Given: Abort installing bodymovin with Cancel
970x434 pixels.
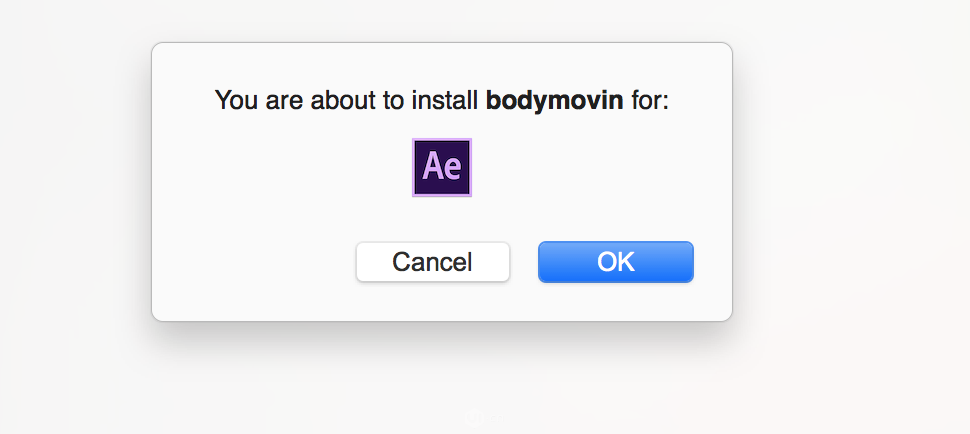Looking at the screenshot, I should pyautogui.click(x=433, y=262).
